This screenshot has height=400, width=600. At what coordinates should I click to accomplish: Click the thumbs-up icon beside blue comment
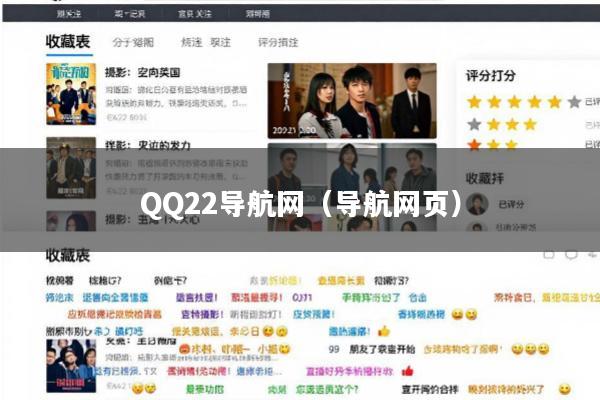[384, 331]
